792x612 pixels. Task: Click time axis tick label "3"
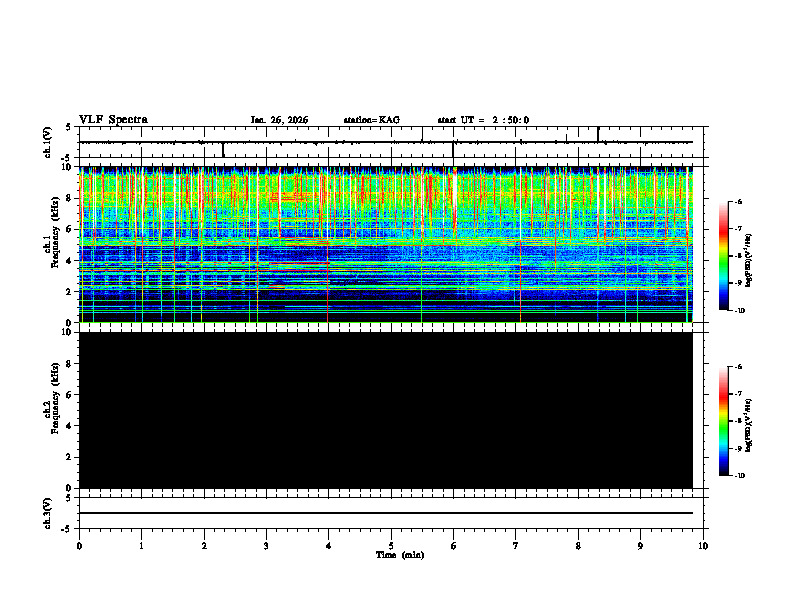click(x=266, y=546)
